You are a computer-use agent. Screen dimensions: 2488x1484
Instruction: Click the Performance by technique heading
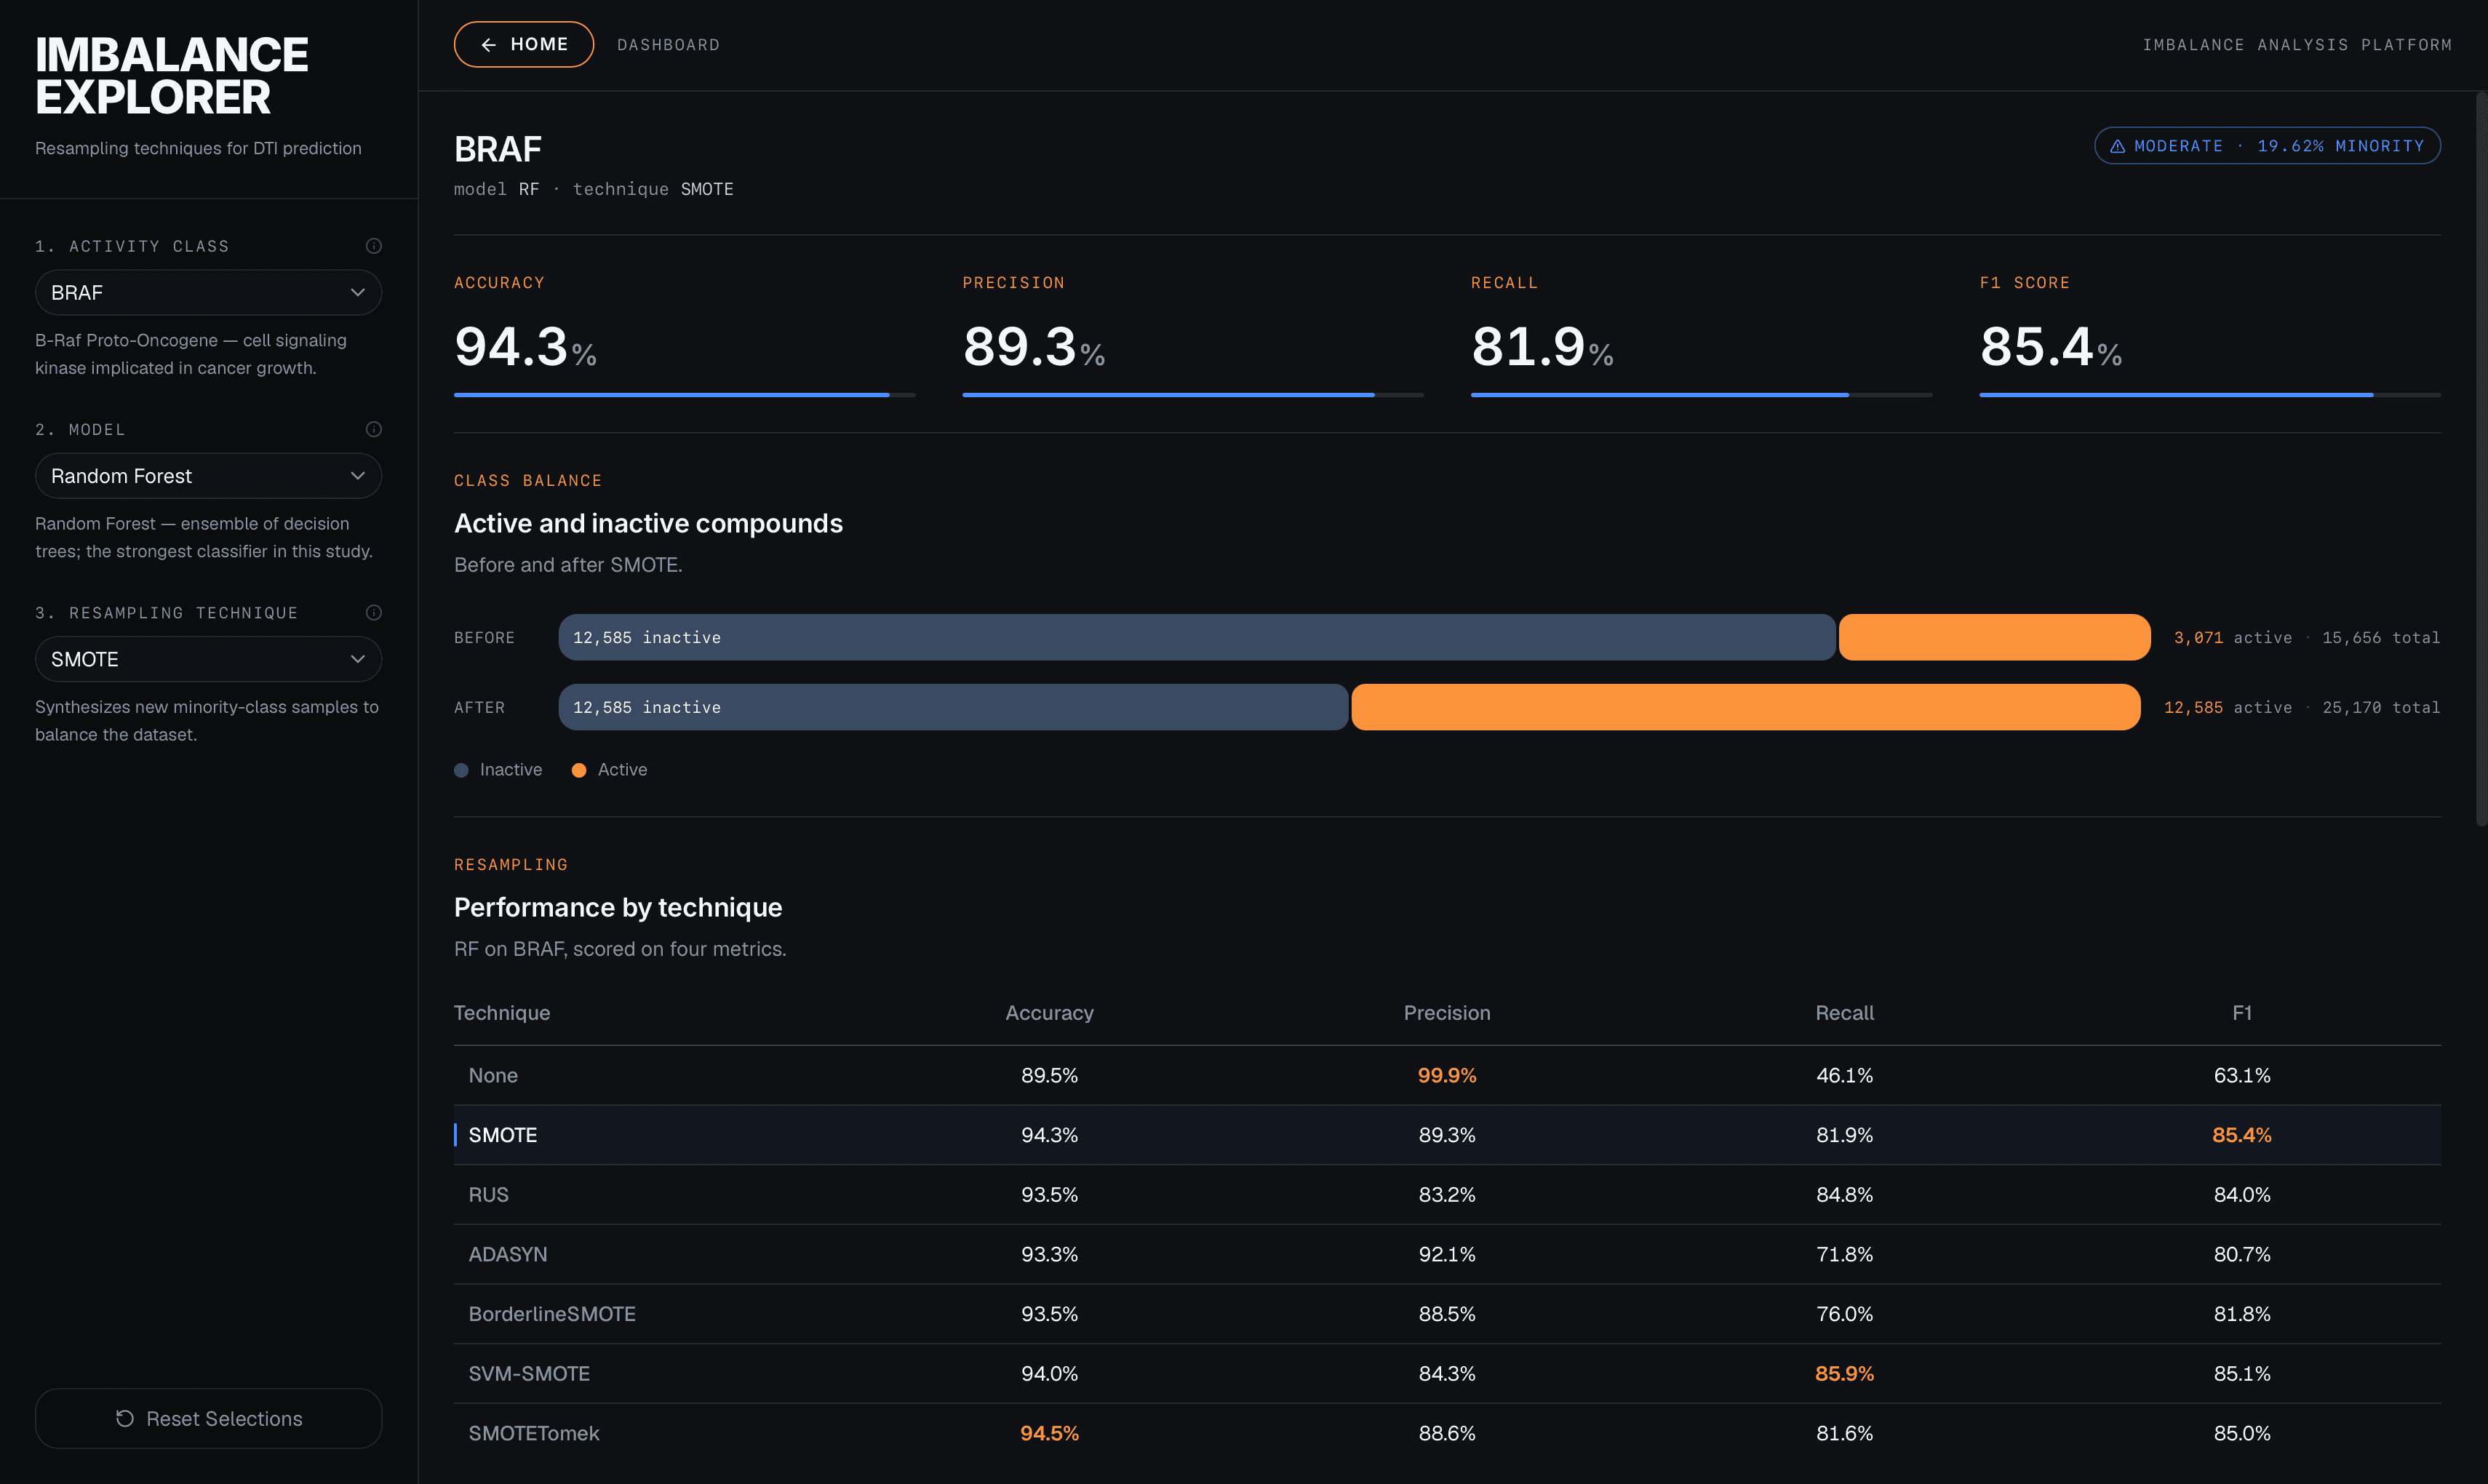(x=618, y=907)
